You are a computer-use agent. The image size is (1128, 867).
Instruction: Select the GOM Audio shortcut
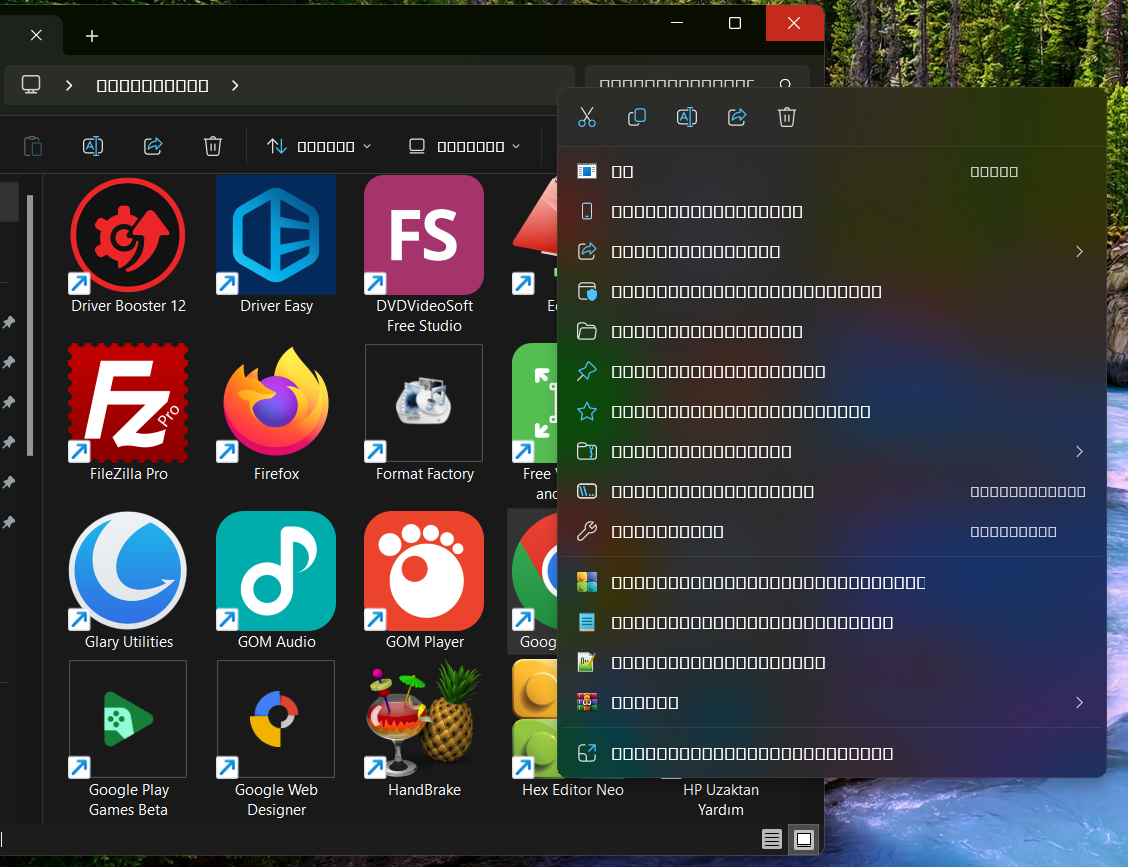pyautogui.click(x=276, y=581)
